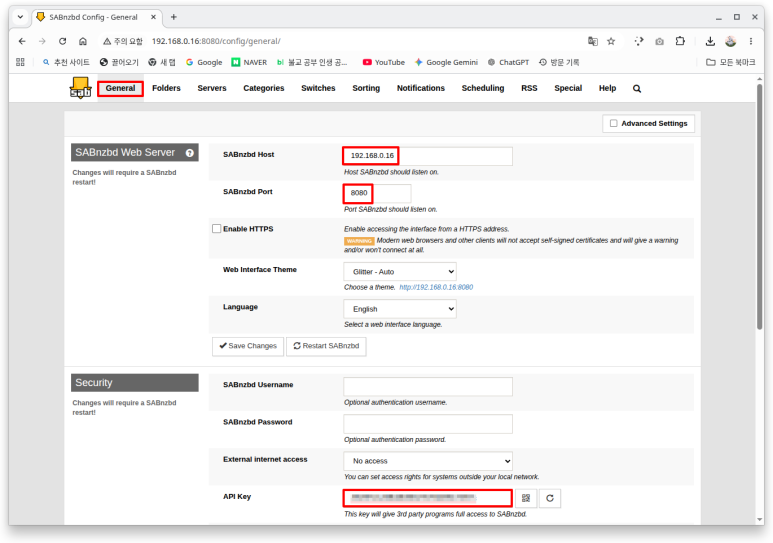The height and width of the screenshot is (543, 773).
Task: Open the YouTube bookmark
Action: (384, 63)
